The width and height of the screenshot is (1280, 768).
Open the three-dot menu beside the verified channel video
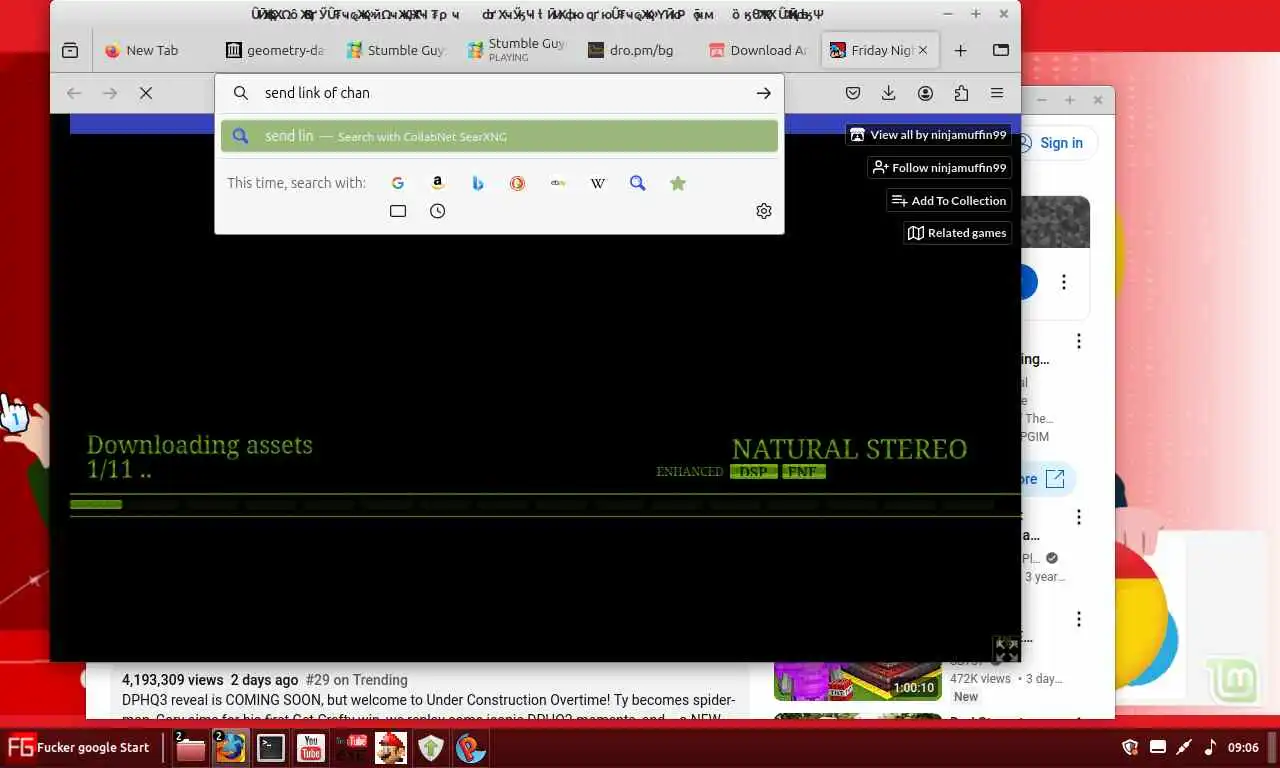click(x=1078, y=517)
